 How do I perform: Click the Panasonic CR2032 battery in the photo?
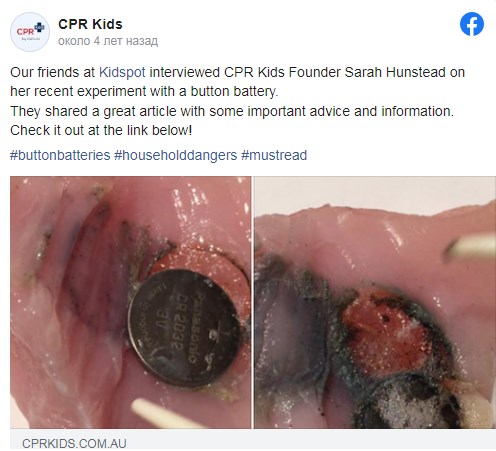pyautogui.click(x=184, y=328)
